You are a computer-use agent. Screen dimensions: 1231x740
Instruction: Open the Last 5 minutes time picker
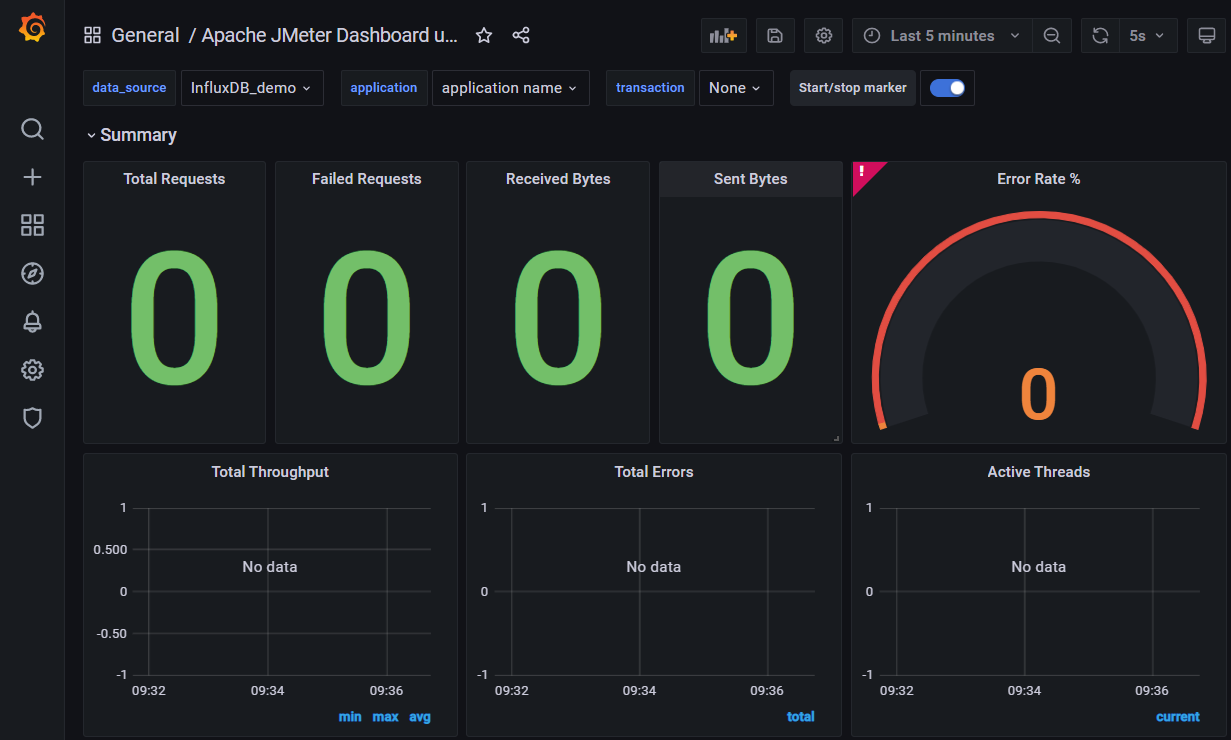click(943, 36)
